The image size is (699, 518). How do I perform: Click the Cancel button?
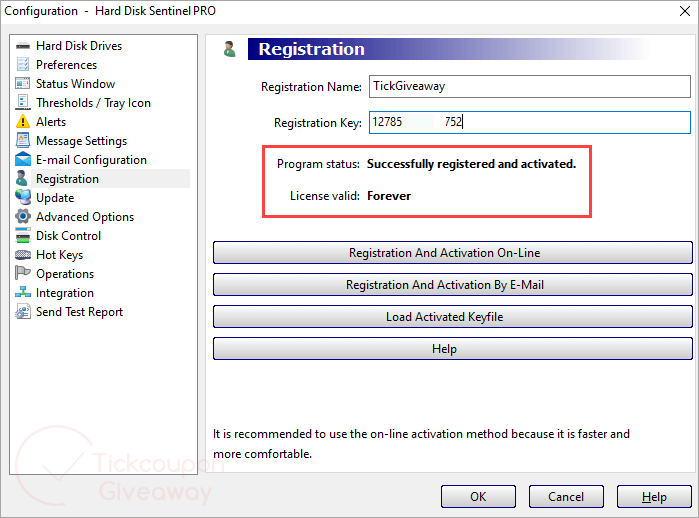(566, 497)
